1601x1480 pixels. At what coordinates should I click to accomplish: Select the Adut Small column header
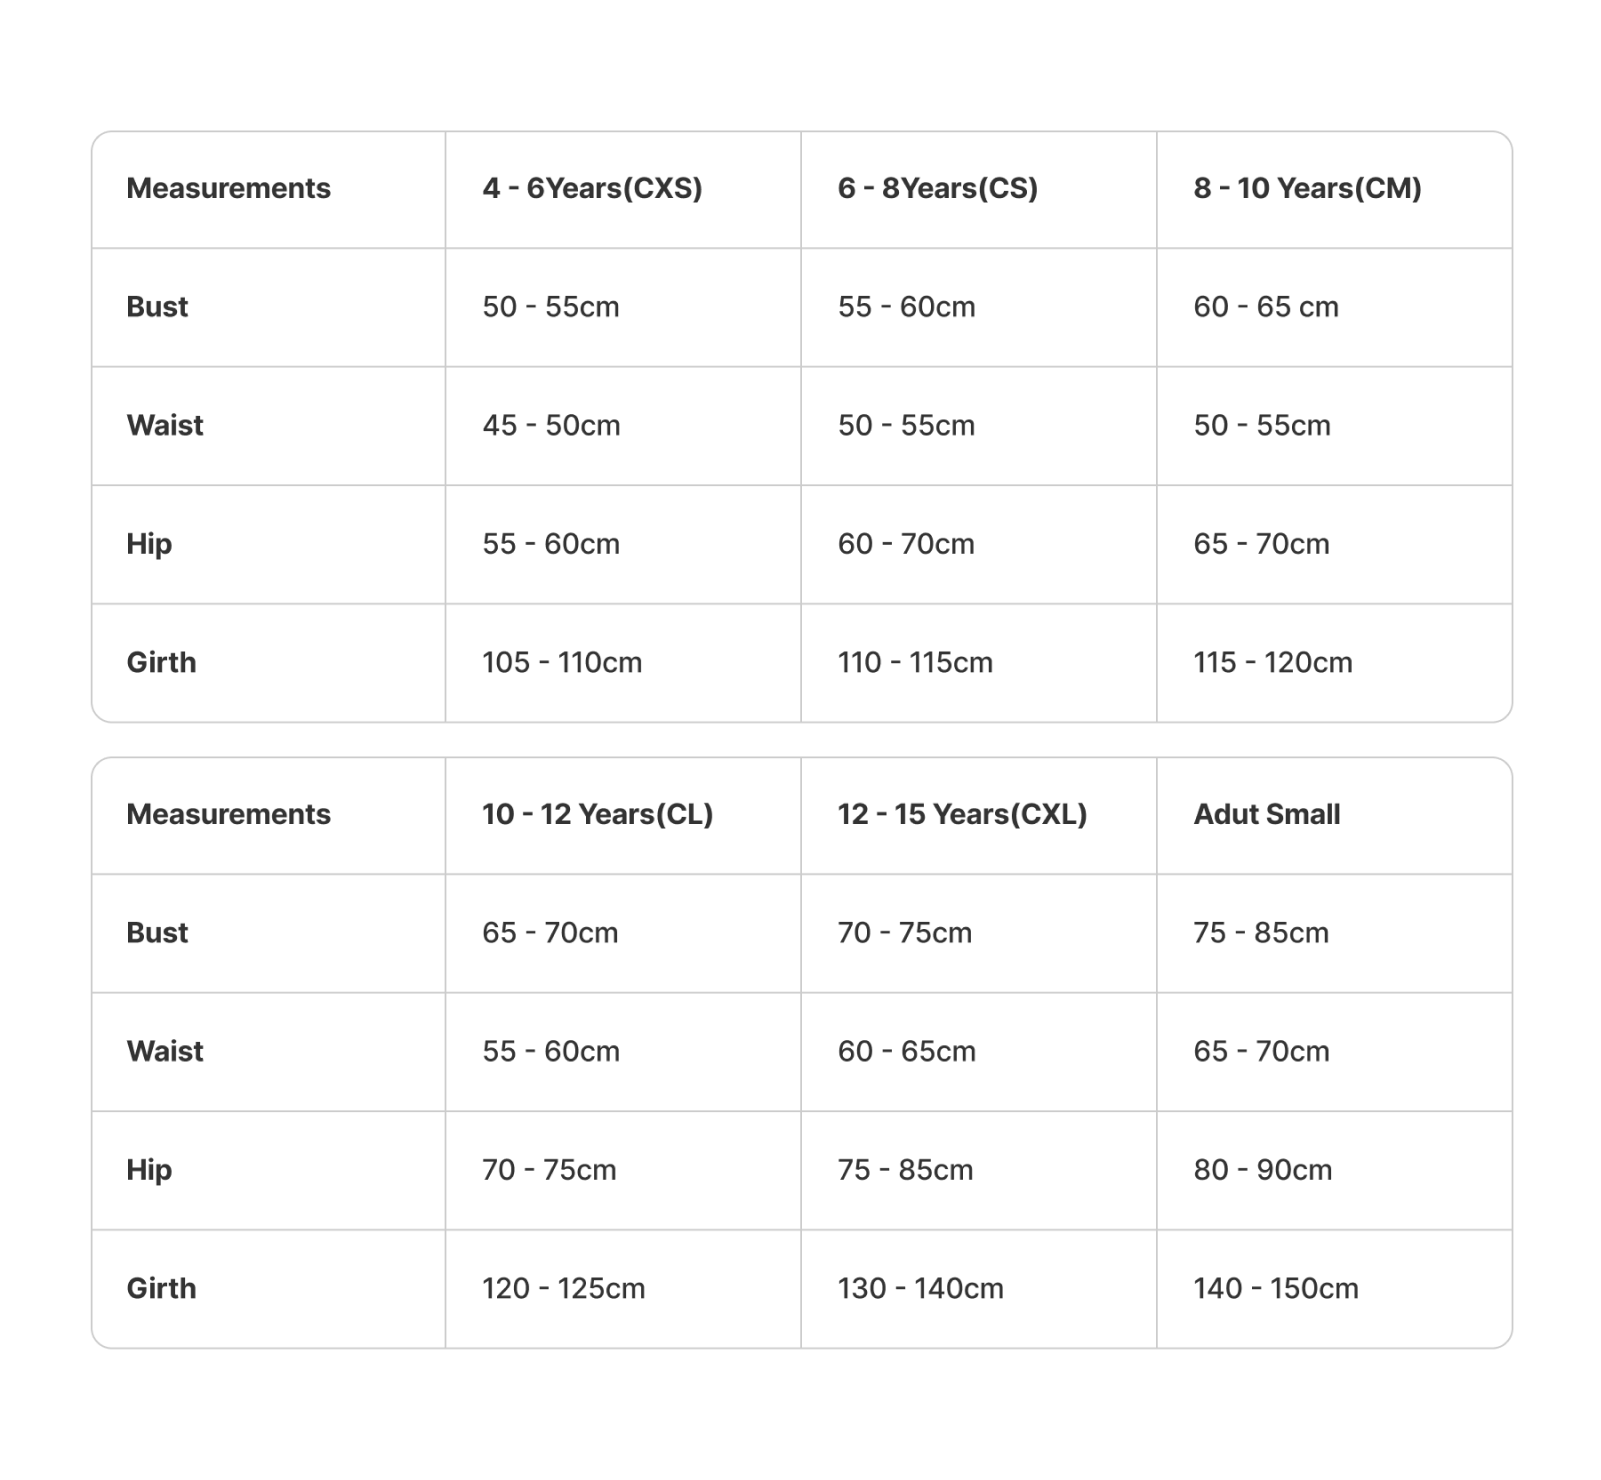pos(1266,814)
